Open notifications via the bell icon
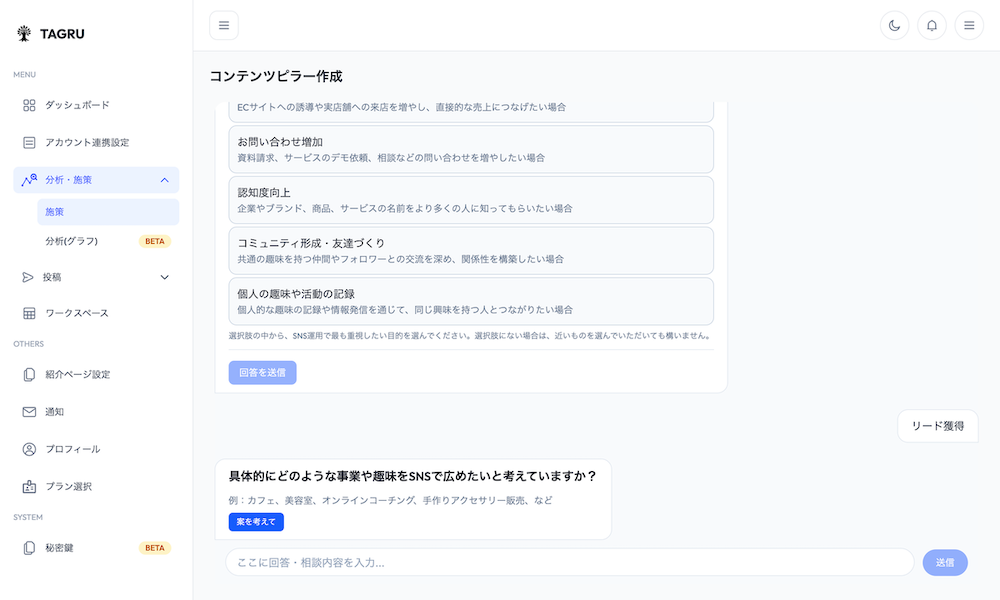 931,25
